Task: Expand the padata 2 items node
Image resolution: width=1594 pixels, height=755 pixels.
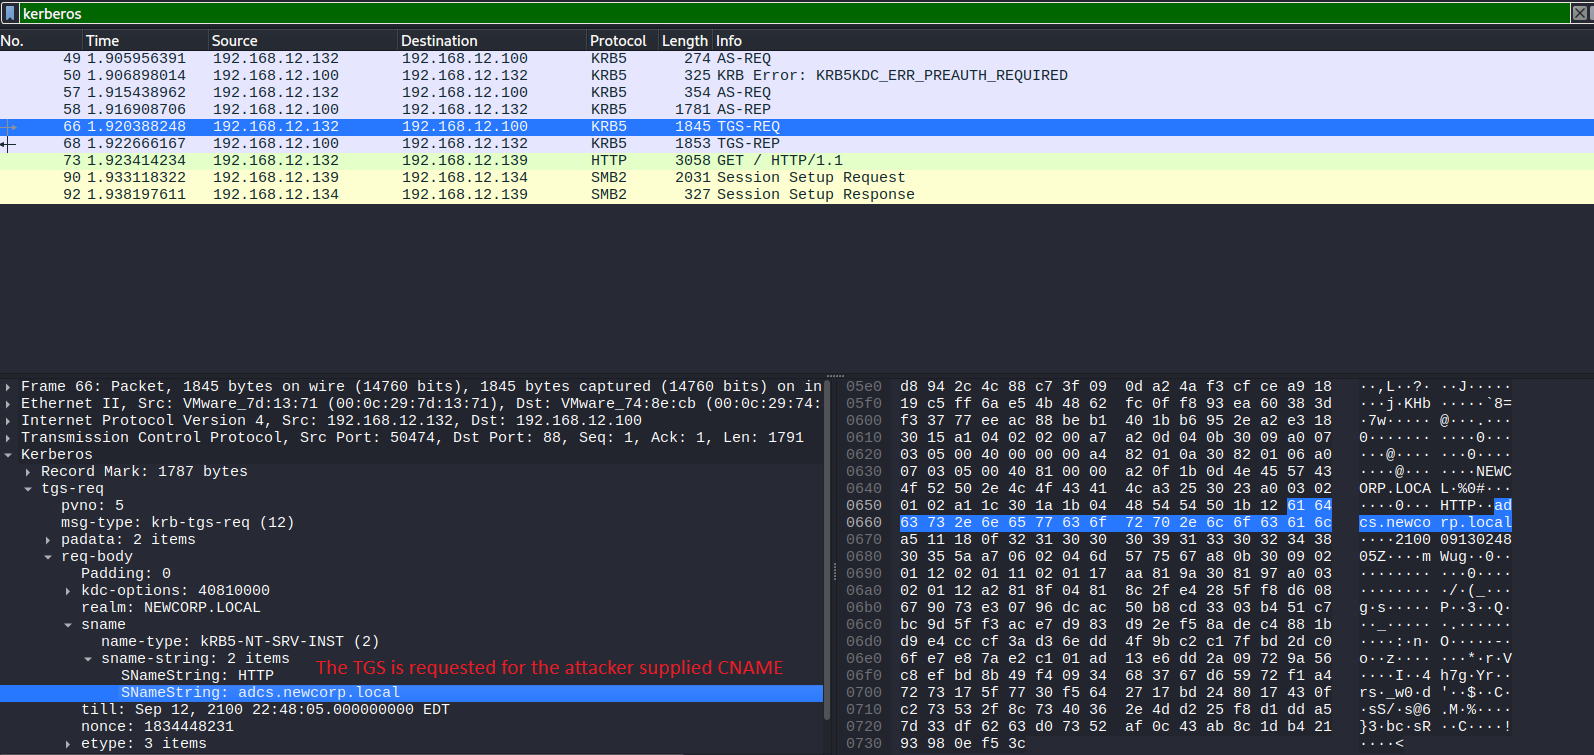Action: tap(48, 540)
